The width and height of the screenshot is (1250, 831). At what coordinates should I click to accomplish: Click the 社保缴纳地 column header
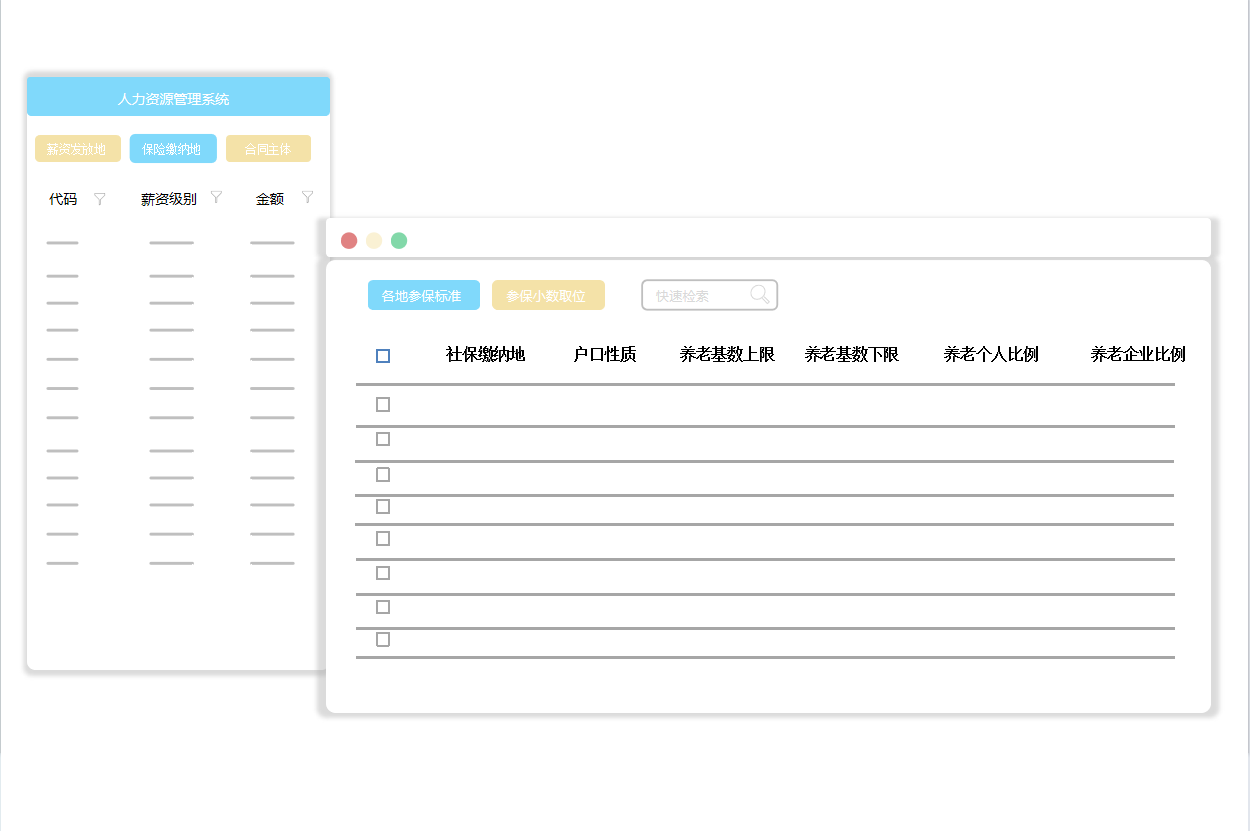(486, 354)
